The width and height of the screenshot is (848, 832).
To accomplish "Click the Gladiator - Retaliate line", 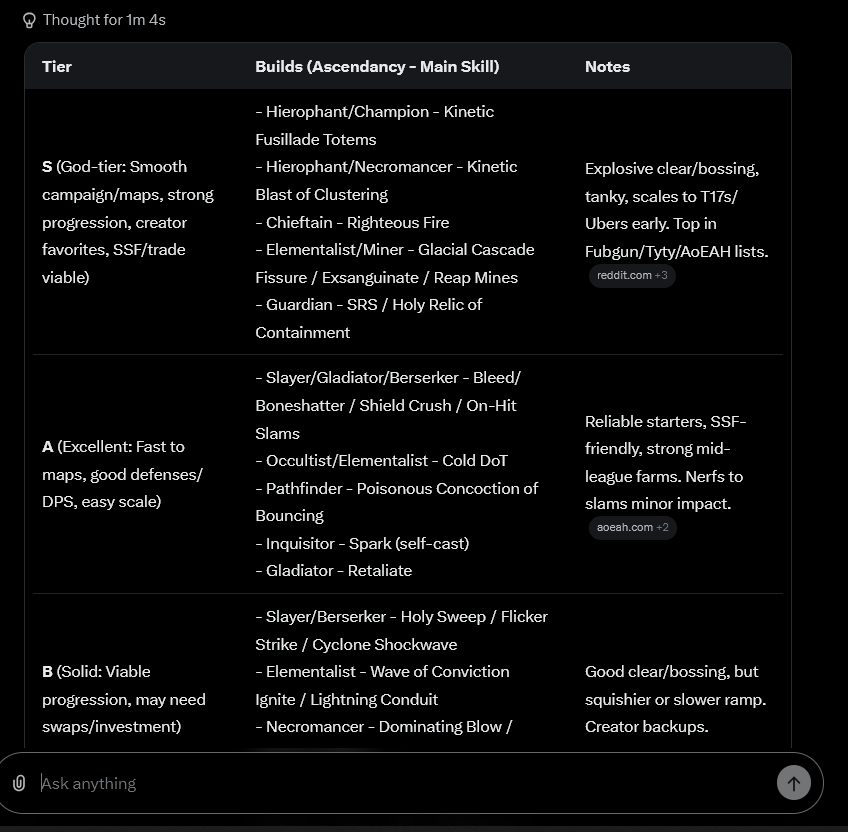I will (x=333, y=570).
